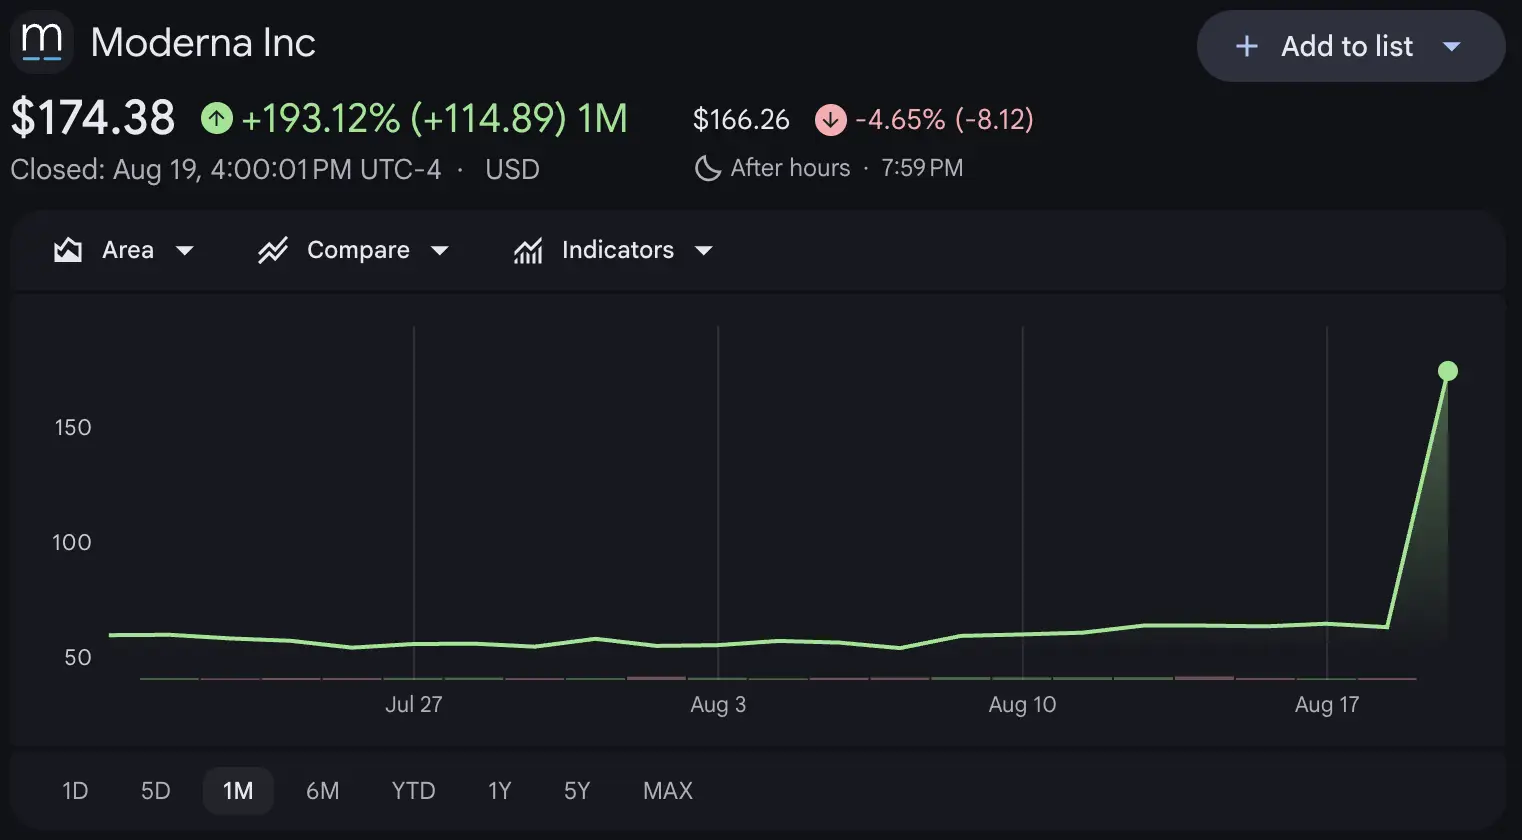
Task: Click the Moderna logo icon
Action: pyautogui.click(x=42, y=43)
